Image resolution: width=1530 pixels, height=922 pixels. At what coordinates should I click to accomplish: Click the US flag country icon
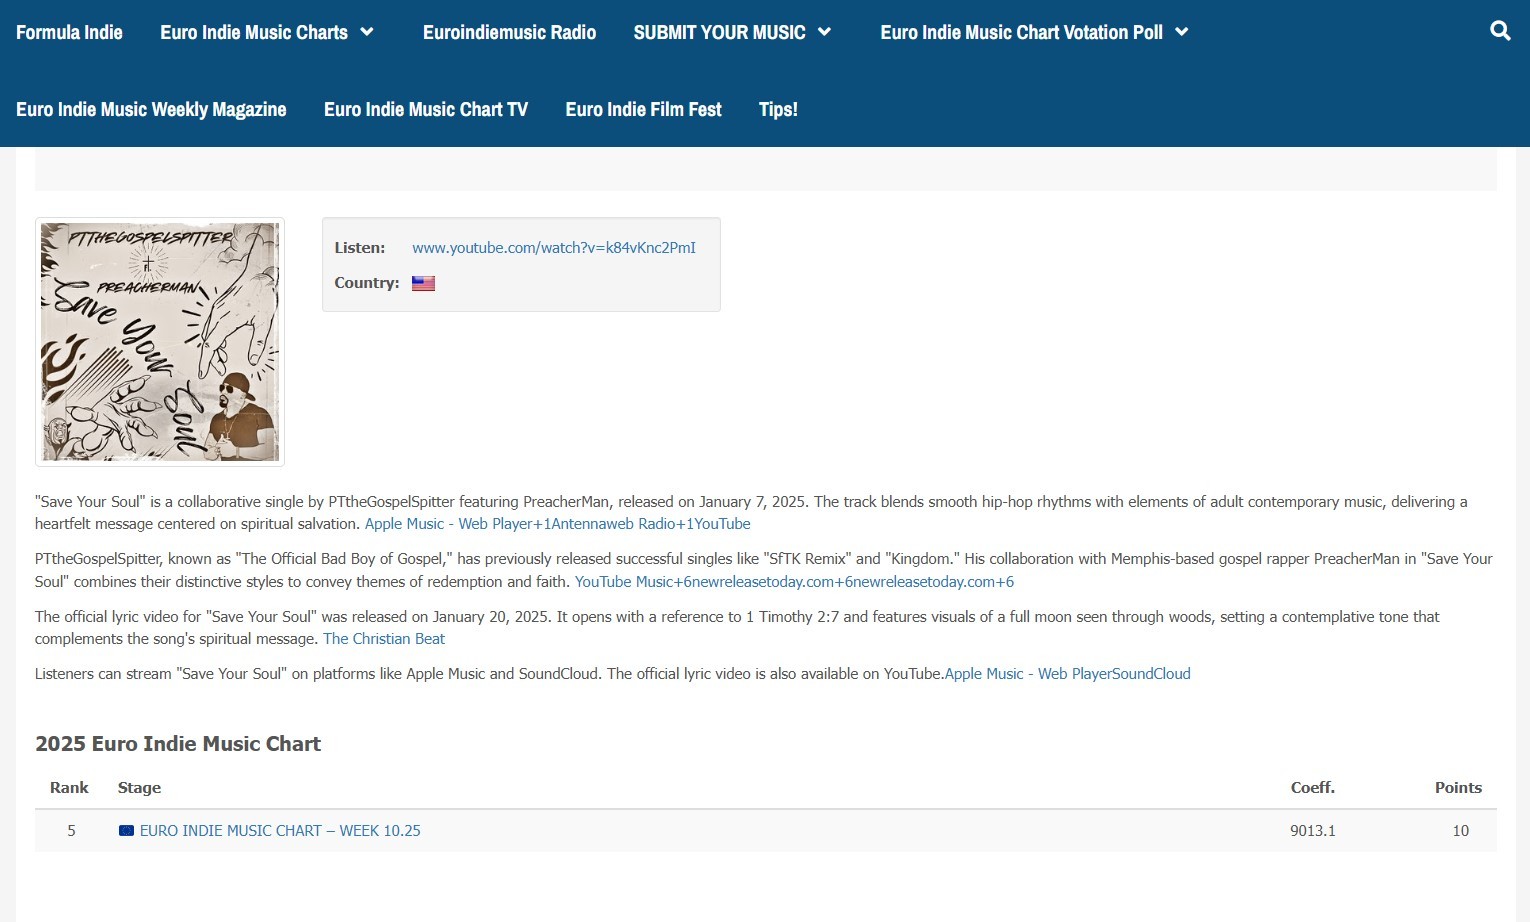(x=423, y=283)
